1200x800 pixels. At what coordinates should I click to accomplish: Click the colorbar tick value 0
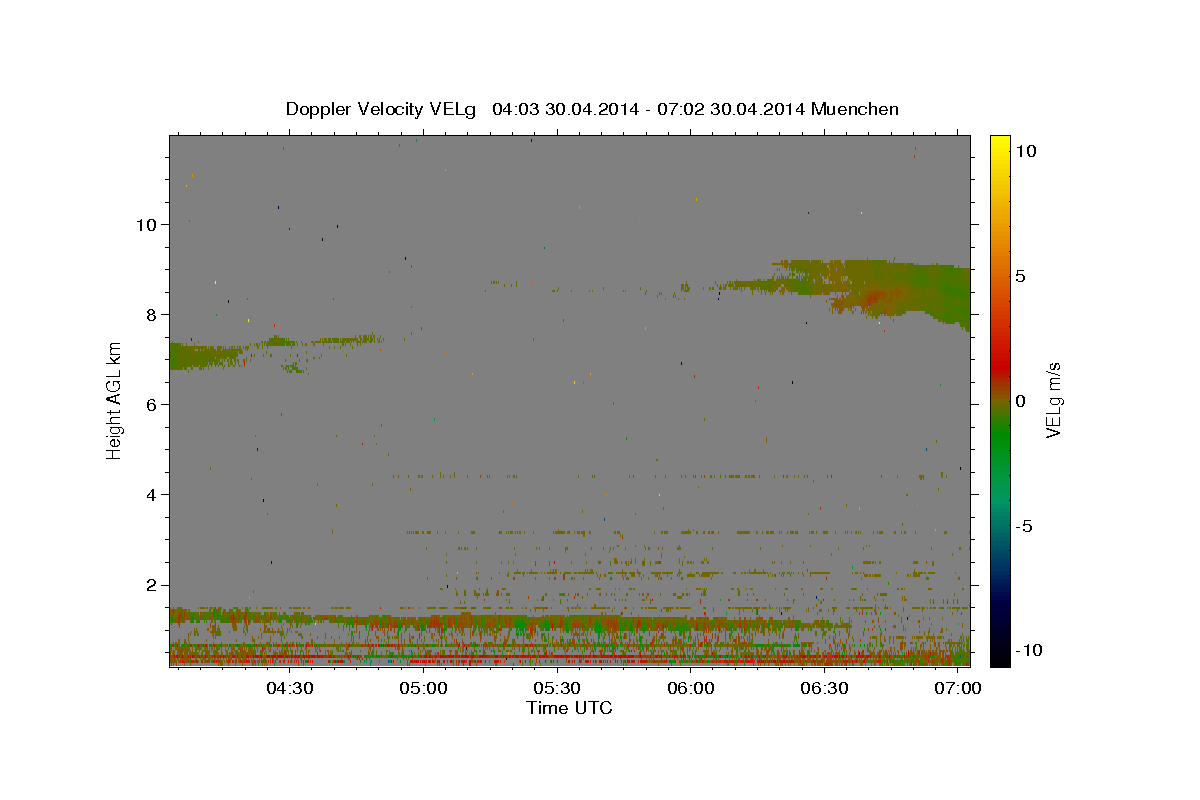(1023, 401)
